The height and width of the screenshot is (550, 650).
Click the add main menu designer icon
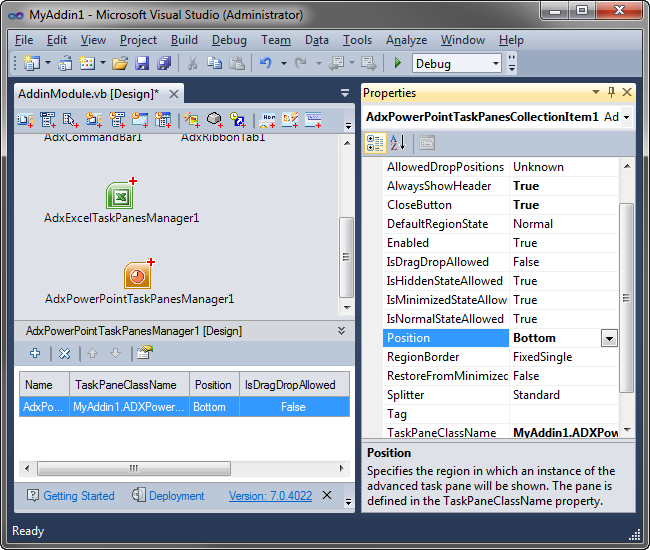click(48, 120)
